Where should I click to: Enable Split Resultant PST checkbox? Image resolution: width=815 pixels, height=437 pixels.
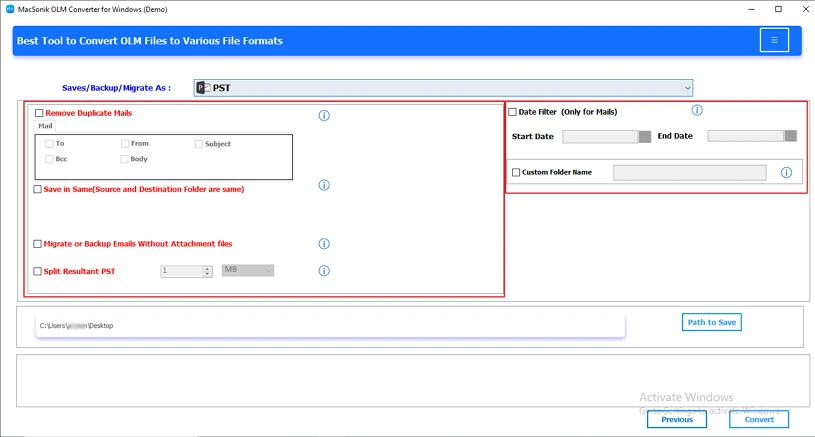pos(37,271)
